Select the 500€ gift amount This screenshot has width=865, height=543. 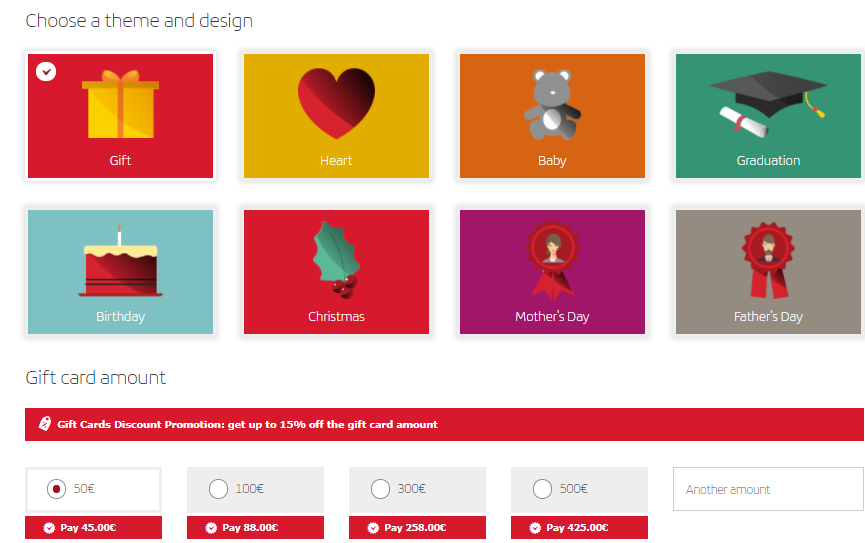coord(542,489)
